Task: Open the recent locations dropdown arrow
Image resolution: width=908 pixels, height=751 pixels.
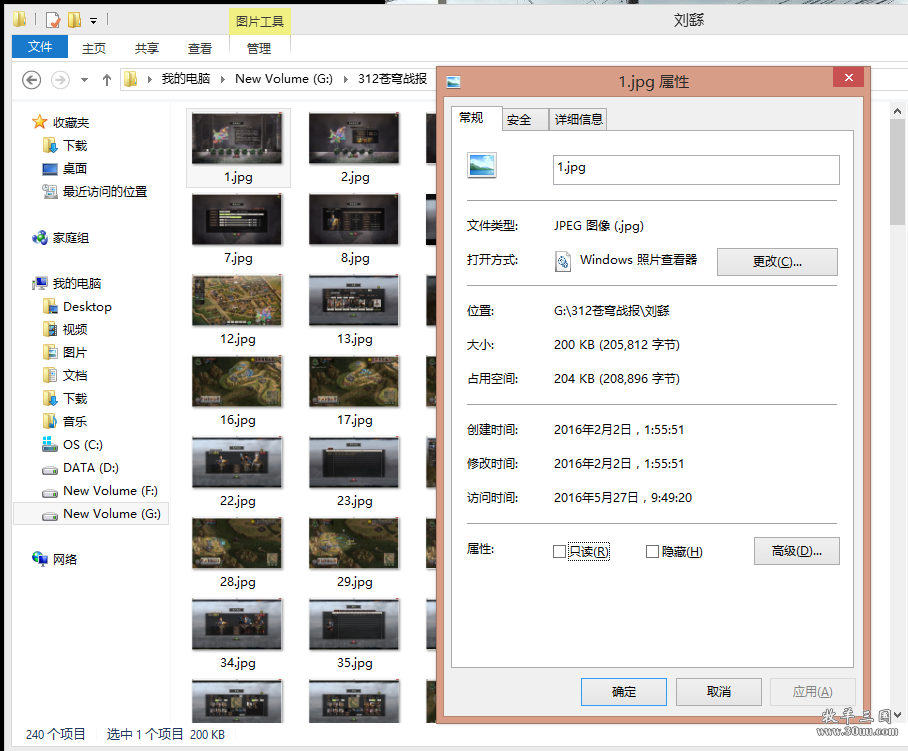Action: [85, 80]
